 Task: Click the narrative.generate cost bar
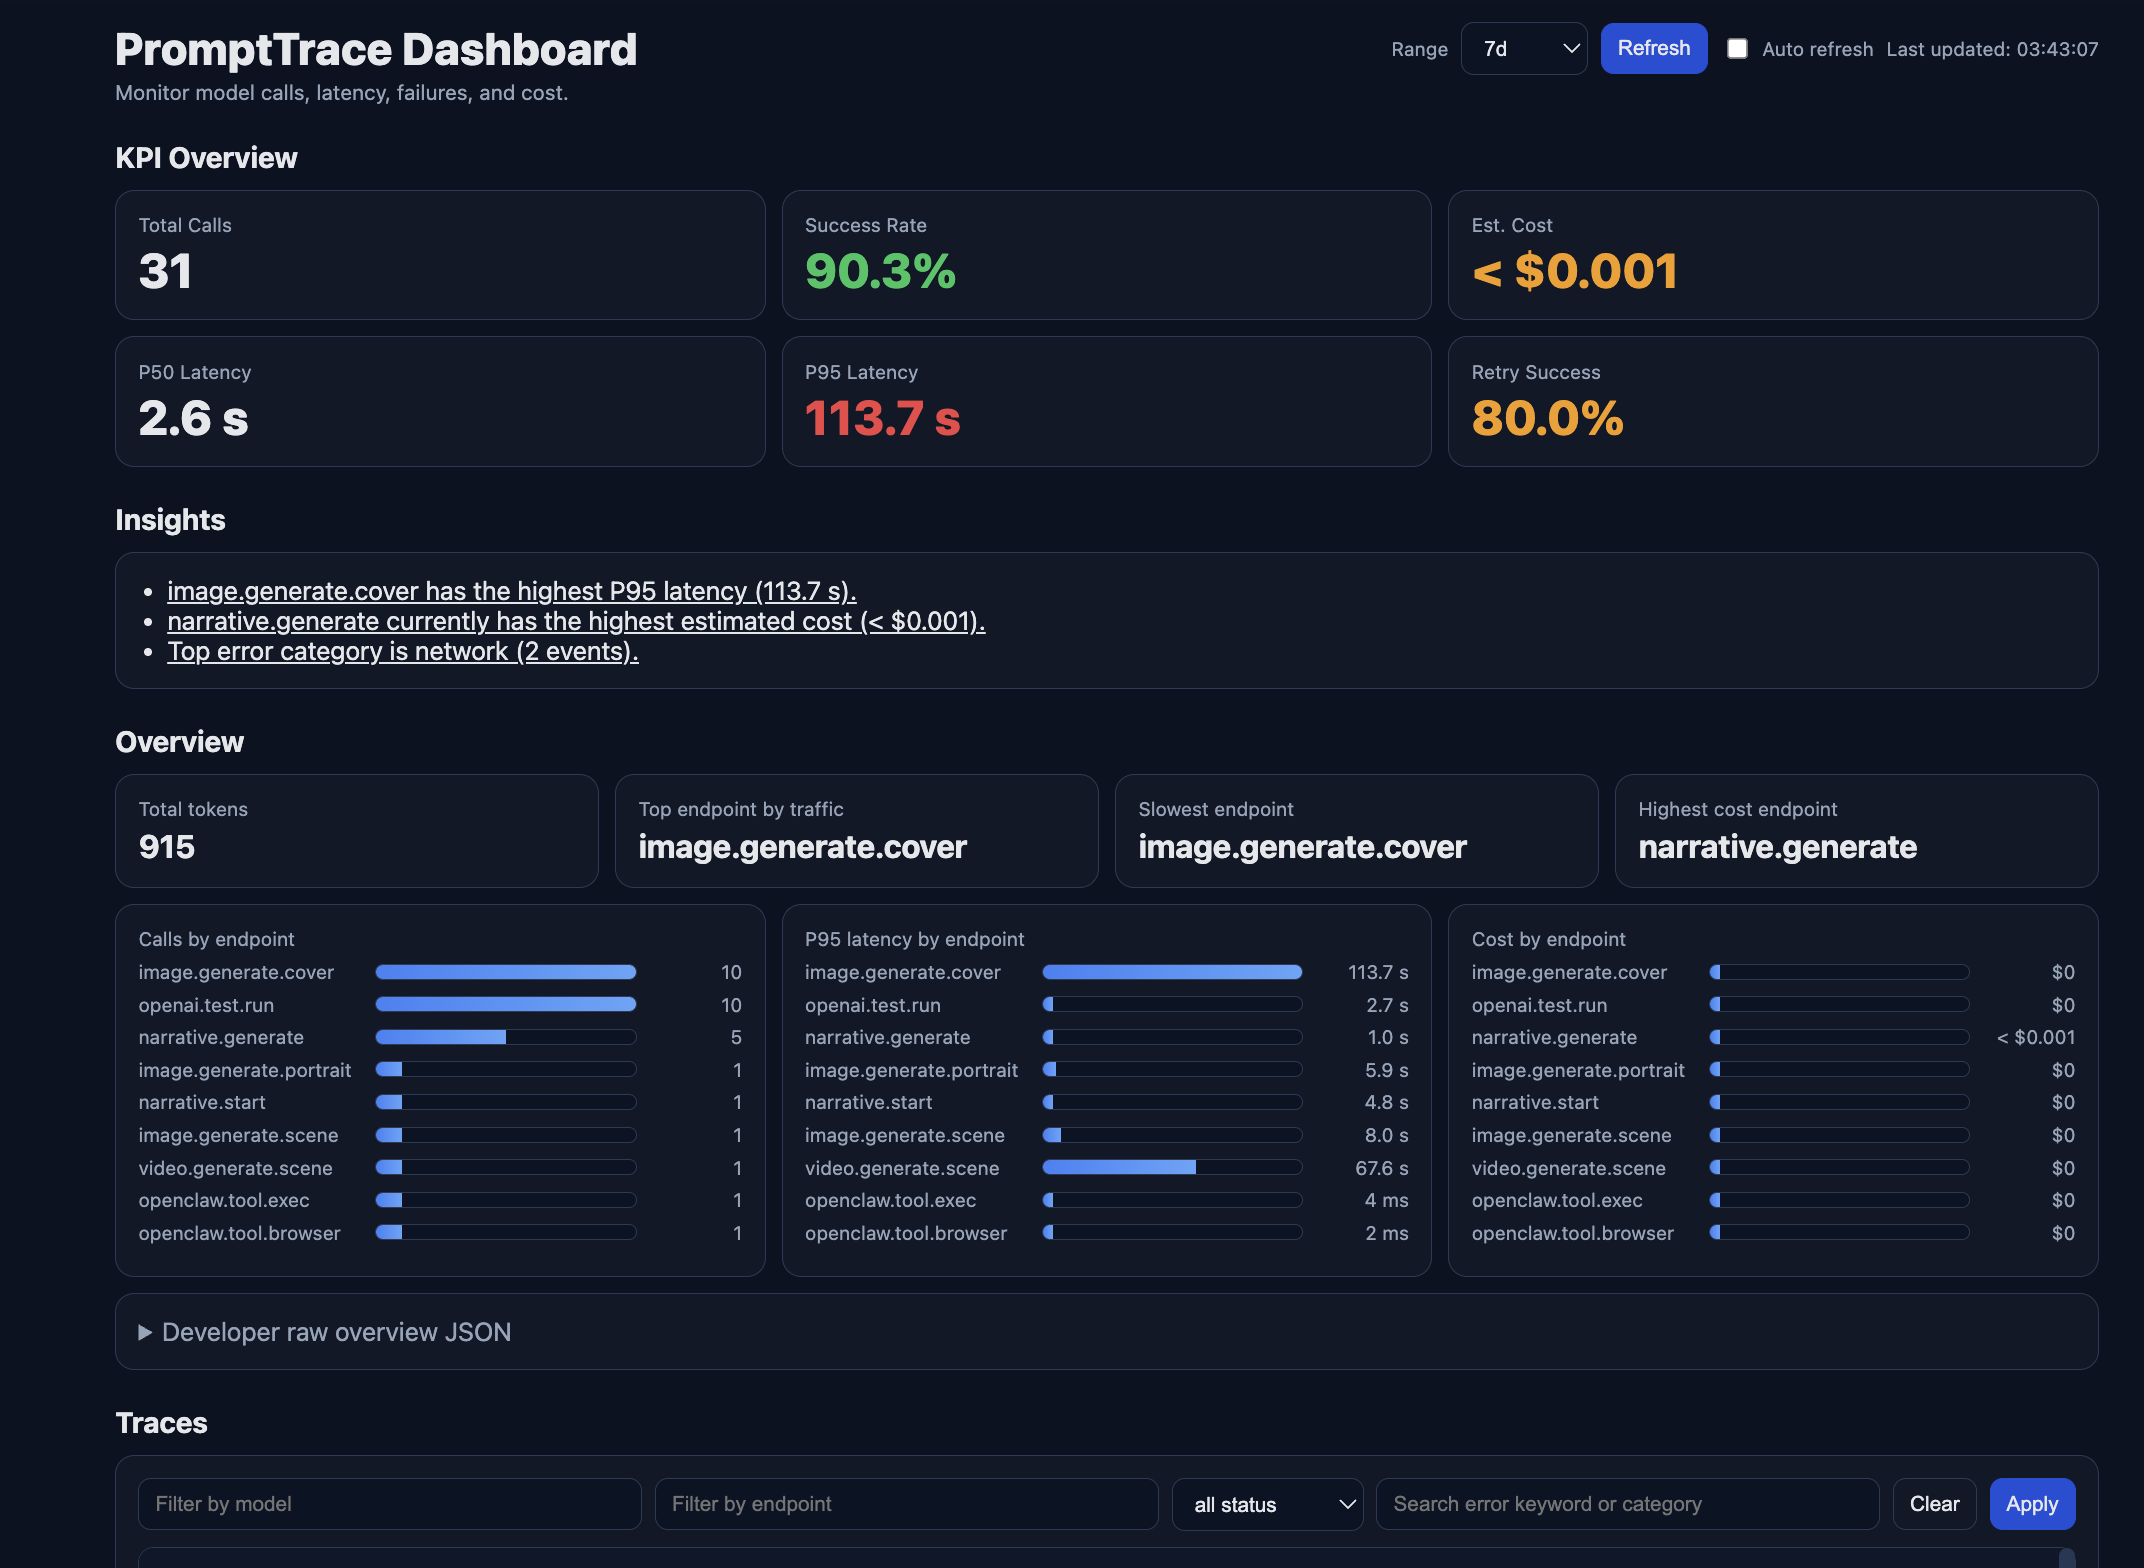click(1838, 1037)
